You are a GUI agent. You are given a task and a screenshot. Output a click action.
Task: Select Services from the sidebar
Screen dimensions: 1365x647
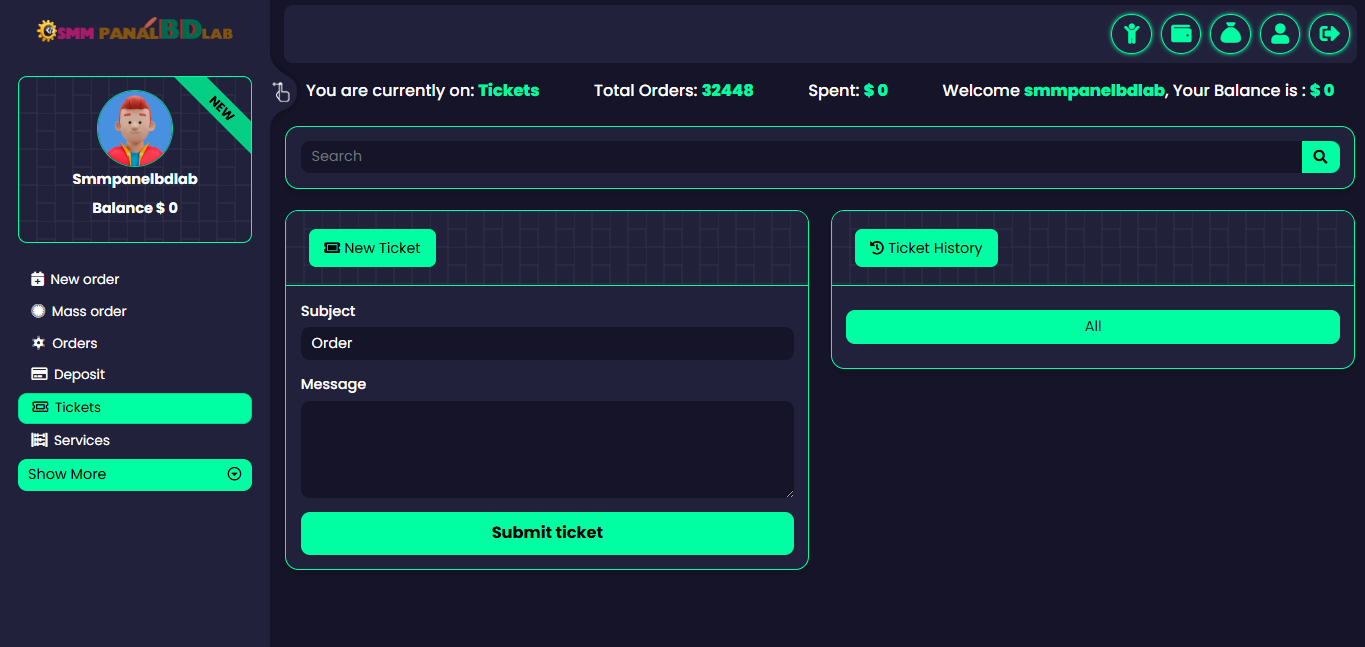click(x=81, y=440)
